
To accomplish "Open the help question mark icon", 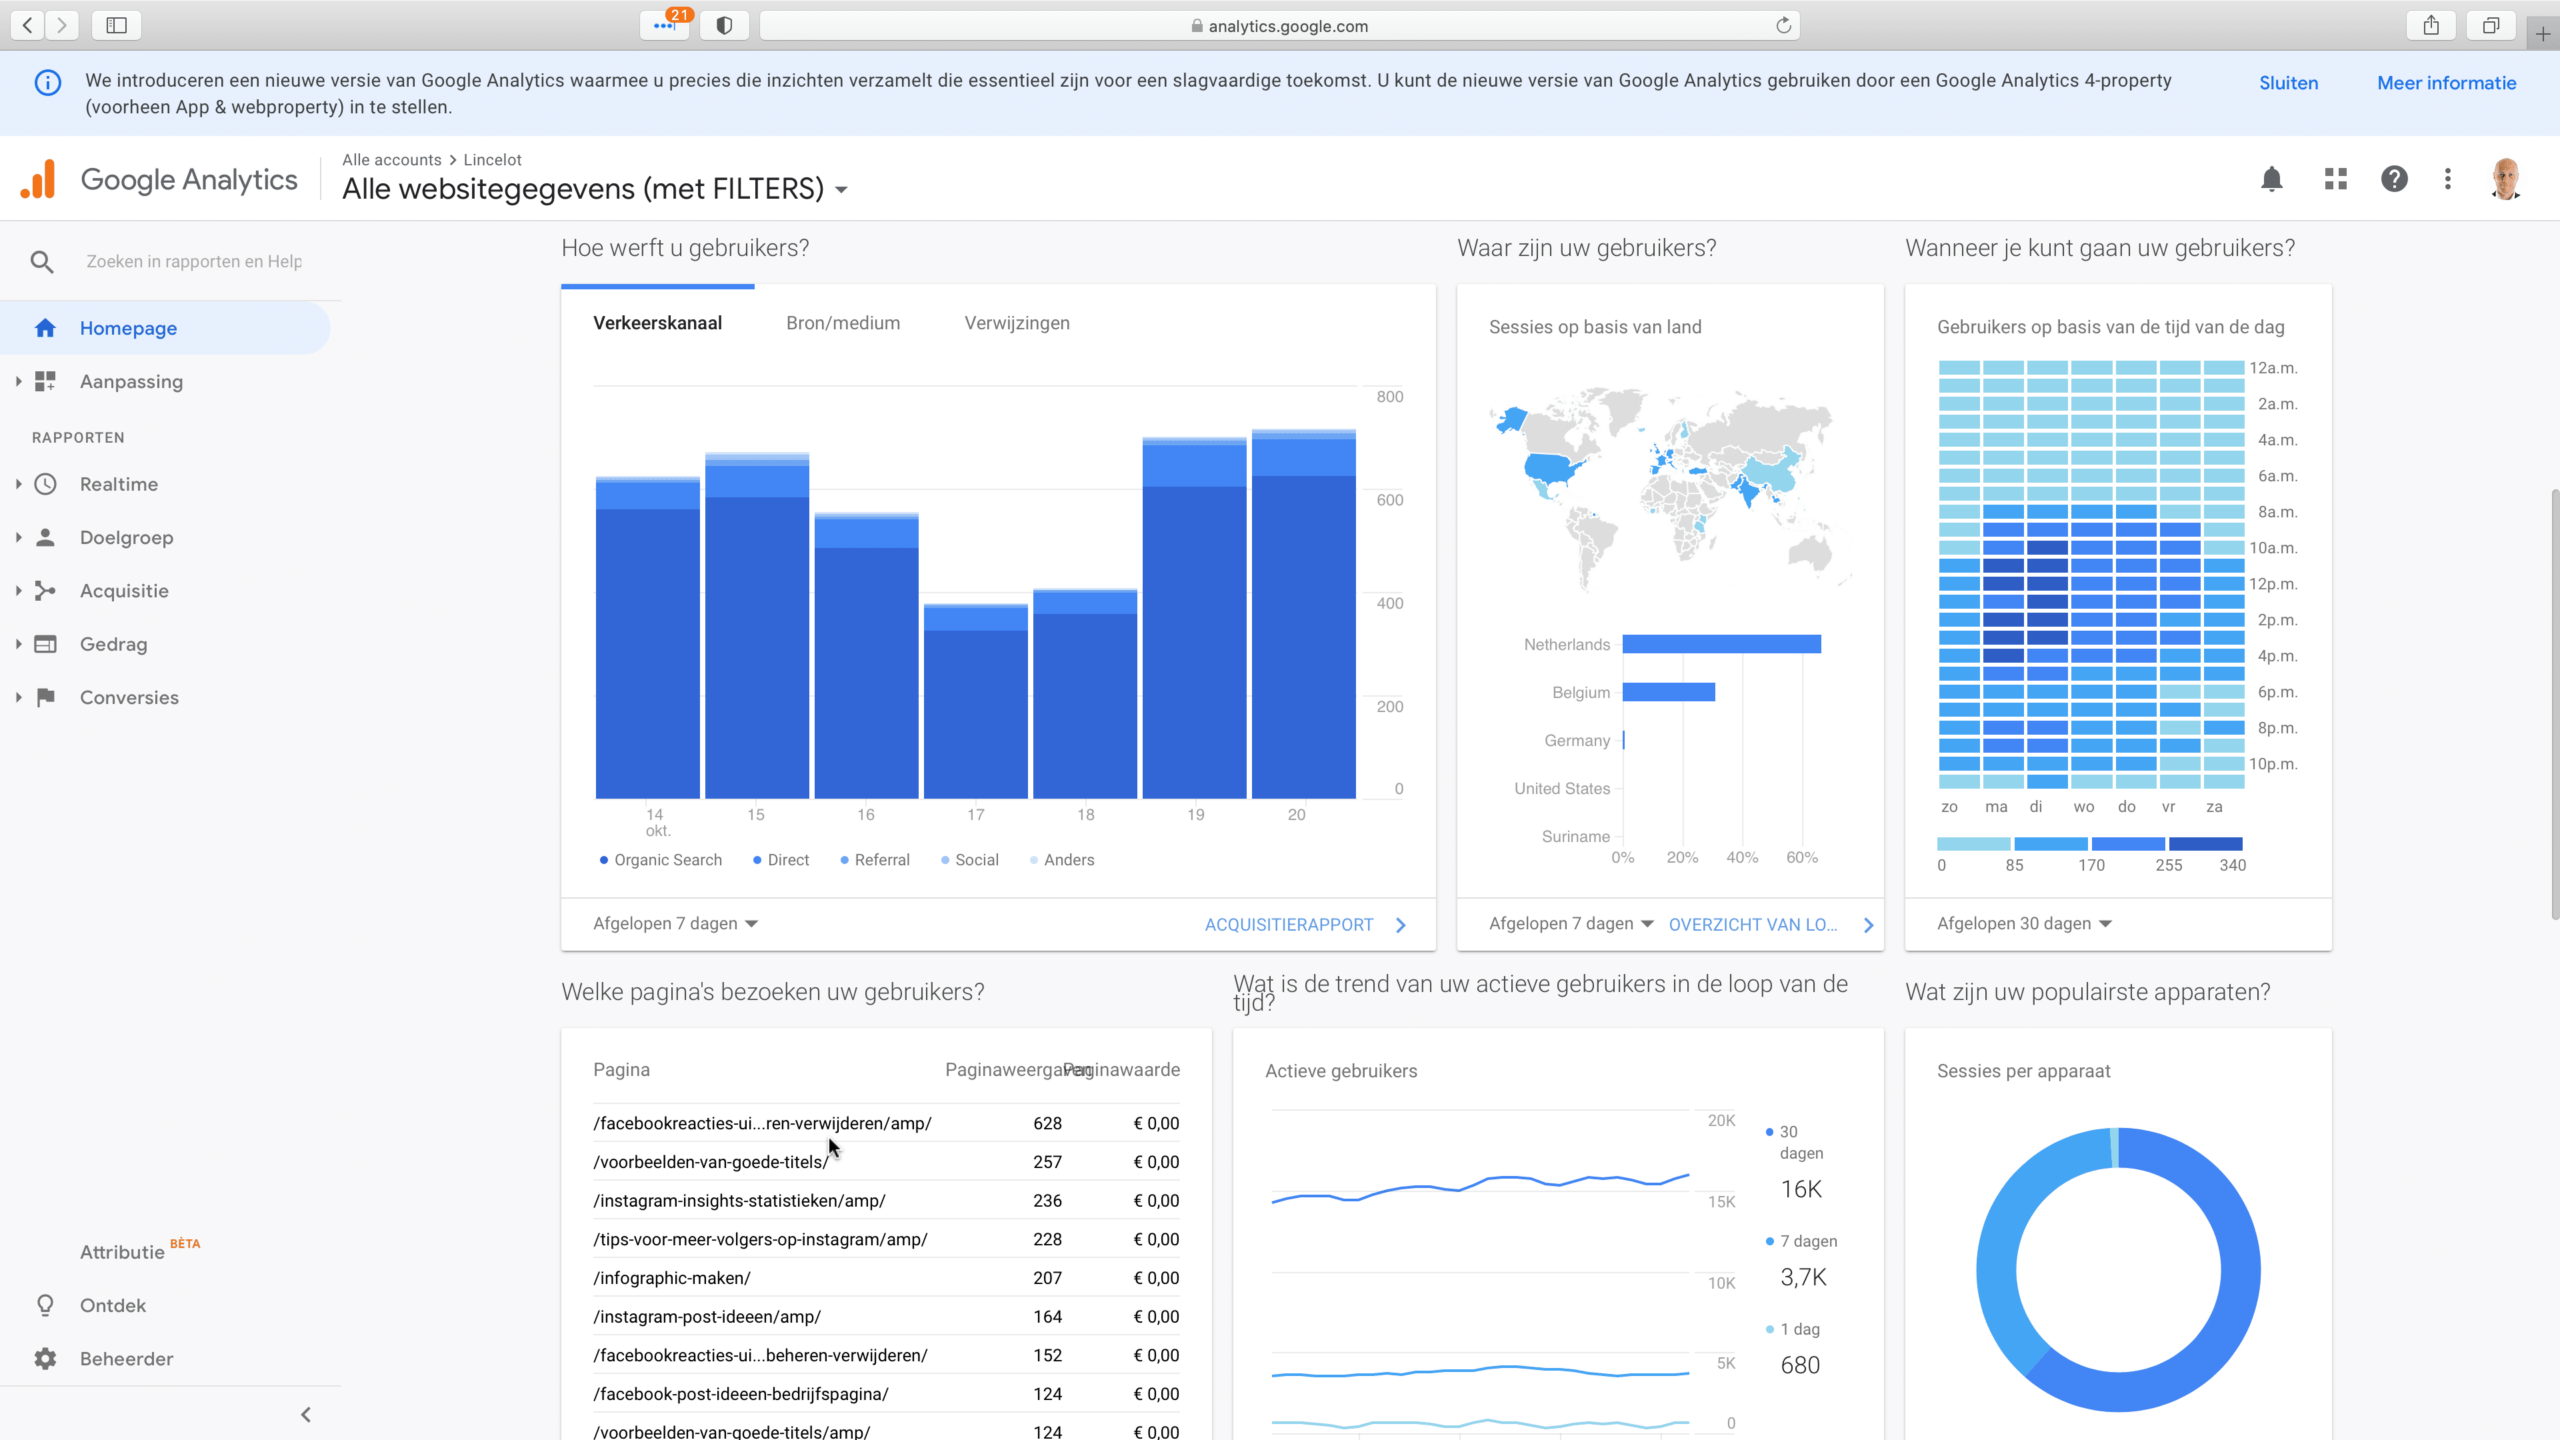I will pyautogui.click(x=2394, y=179).
